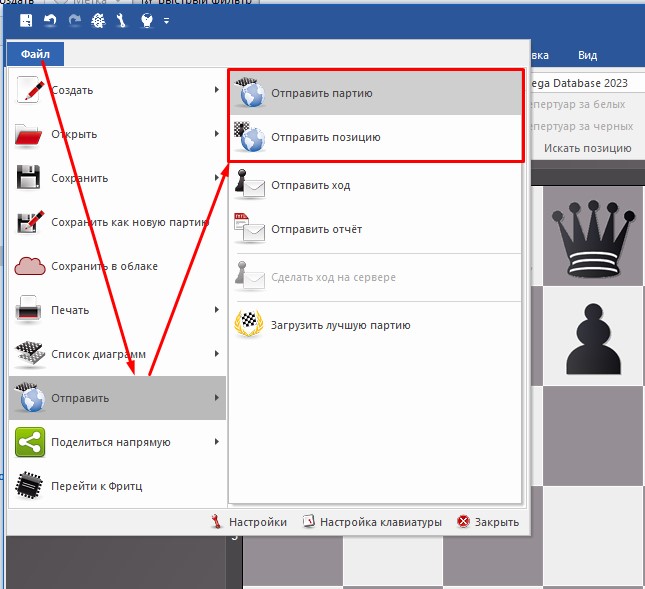Image resolution: width=645 pixels, height=589 pixels.
Task: Expand the Печать submenu arrow
Action: pyautogui.click(x=217, y=311)
